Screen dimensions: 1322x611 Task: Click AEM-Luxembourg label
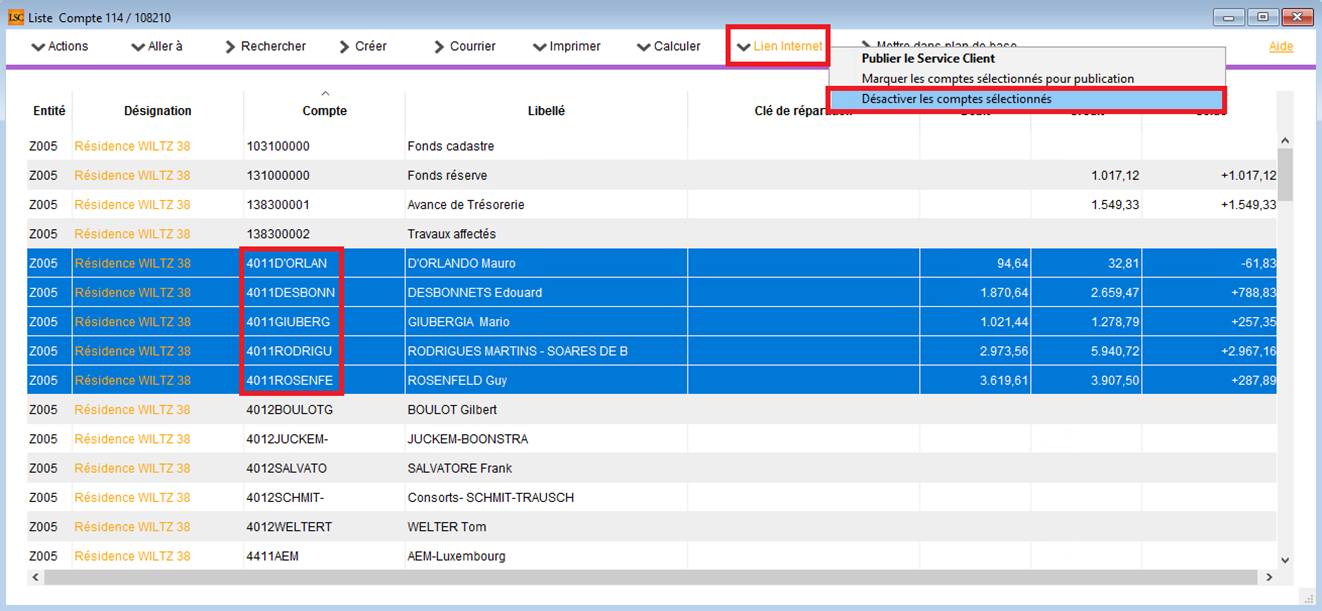(x=457, y=556)
